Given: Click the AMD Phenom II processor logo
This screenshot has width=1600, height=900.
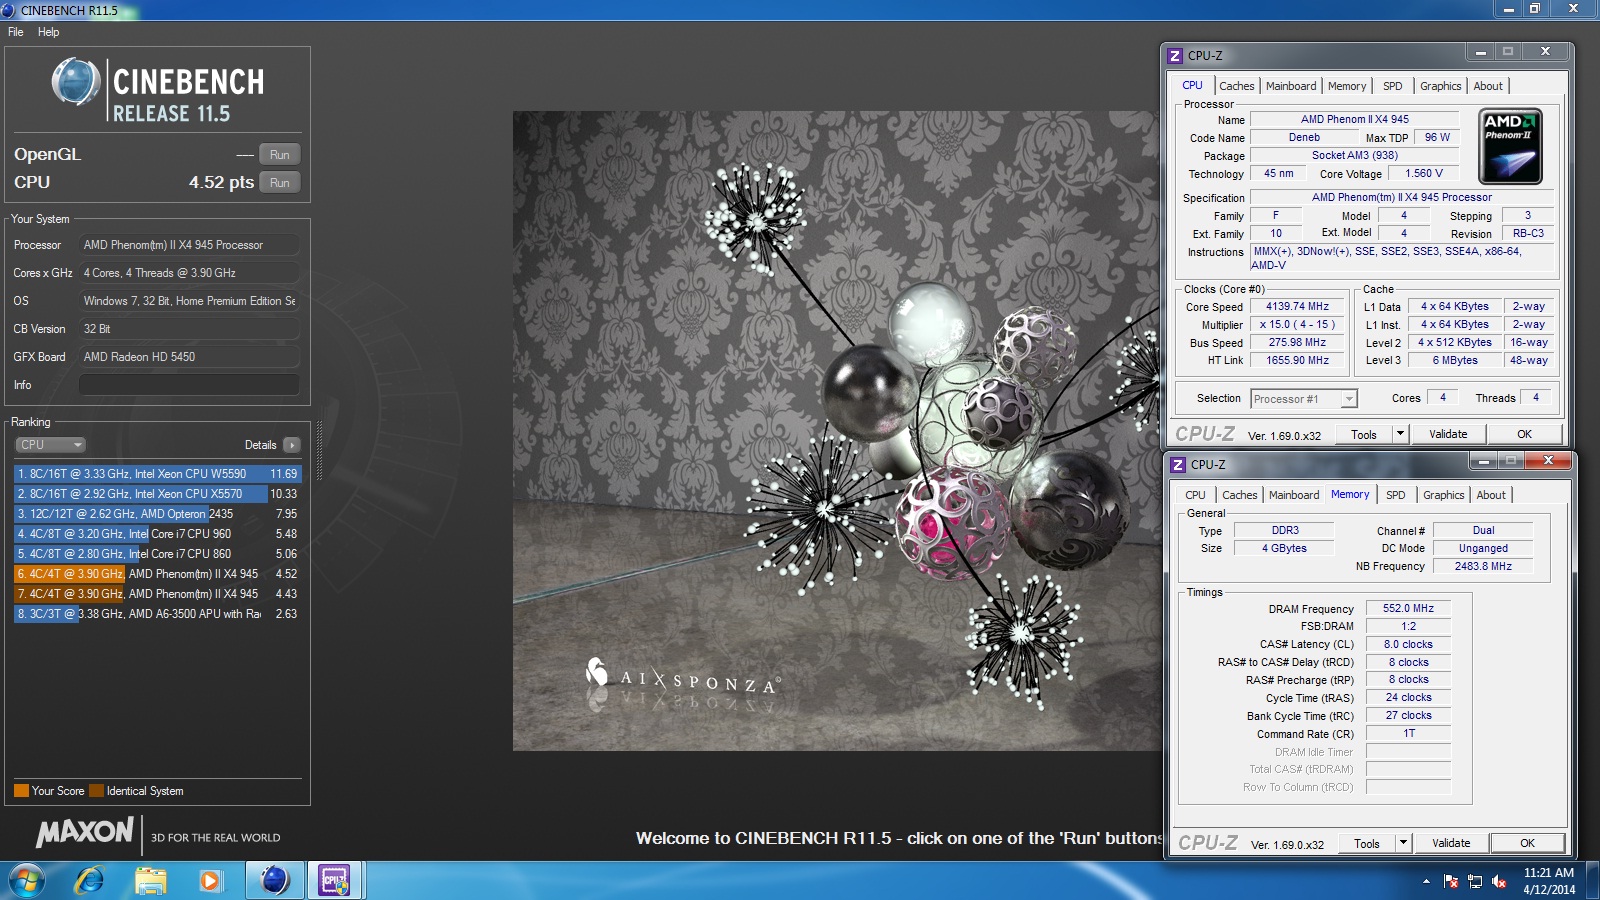Looking at the screenshot, I should 1510,147.
